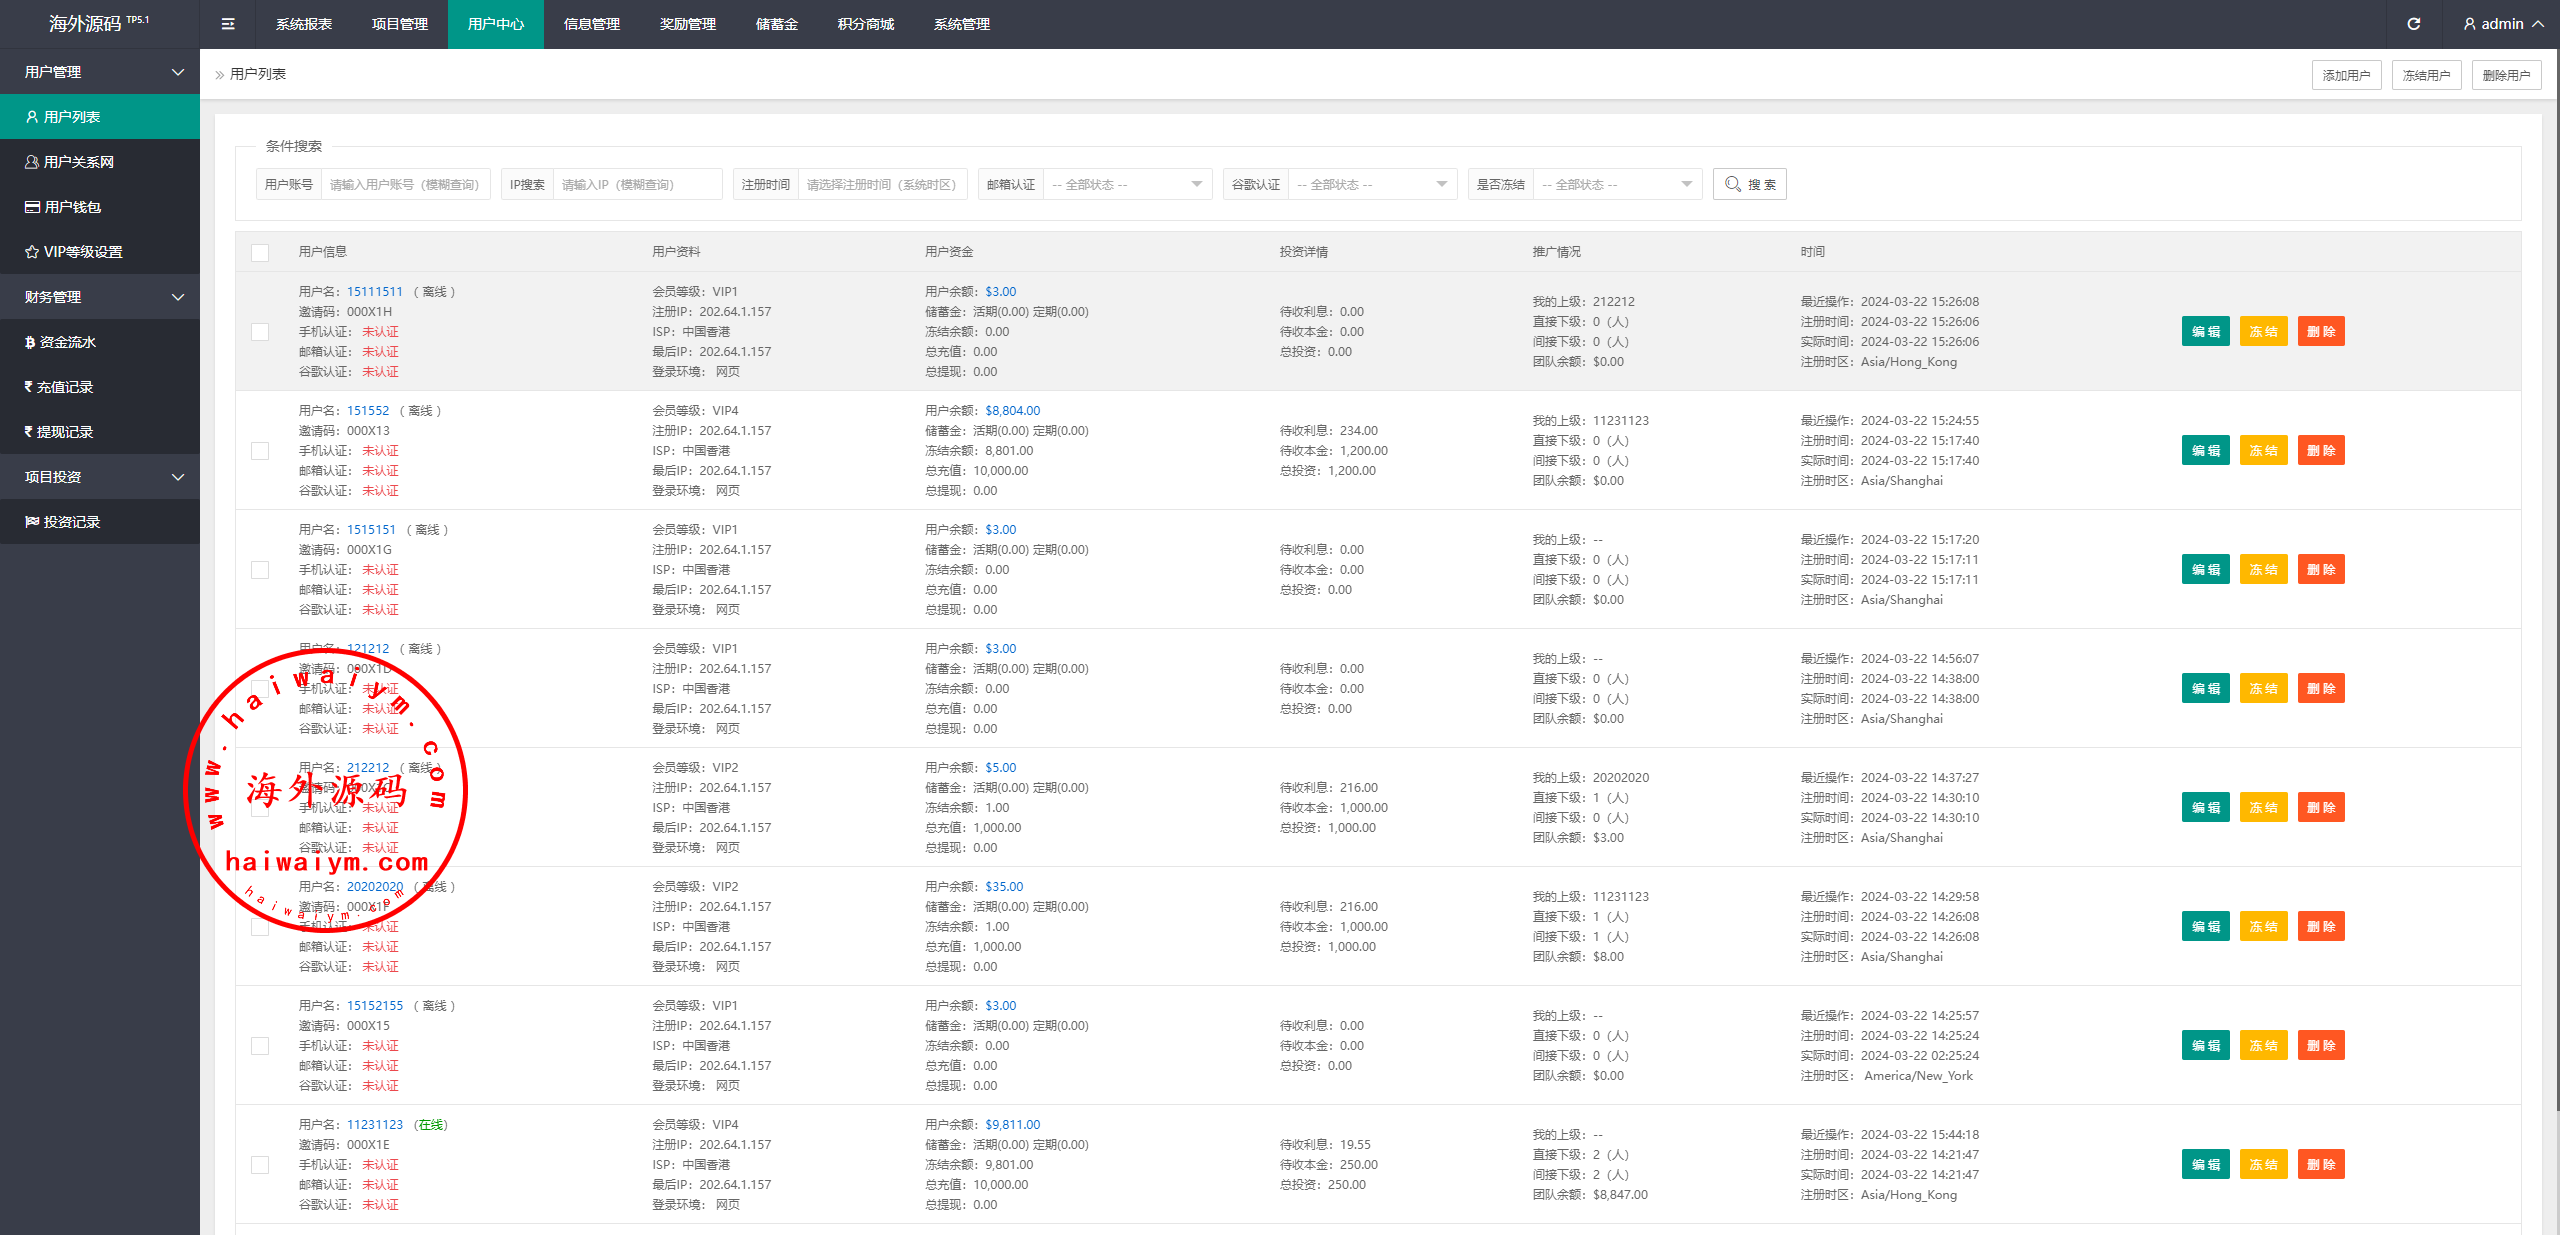Check the select-all checkbox in table header
This screenshot has width=2560, height=1235.
[x=260, y=252]
